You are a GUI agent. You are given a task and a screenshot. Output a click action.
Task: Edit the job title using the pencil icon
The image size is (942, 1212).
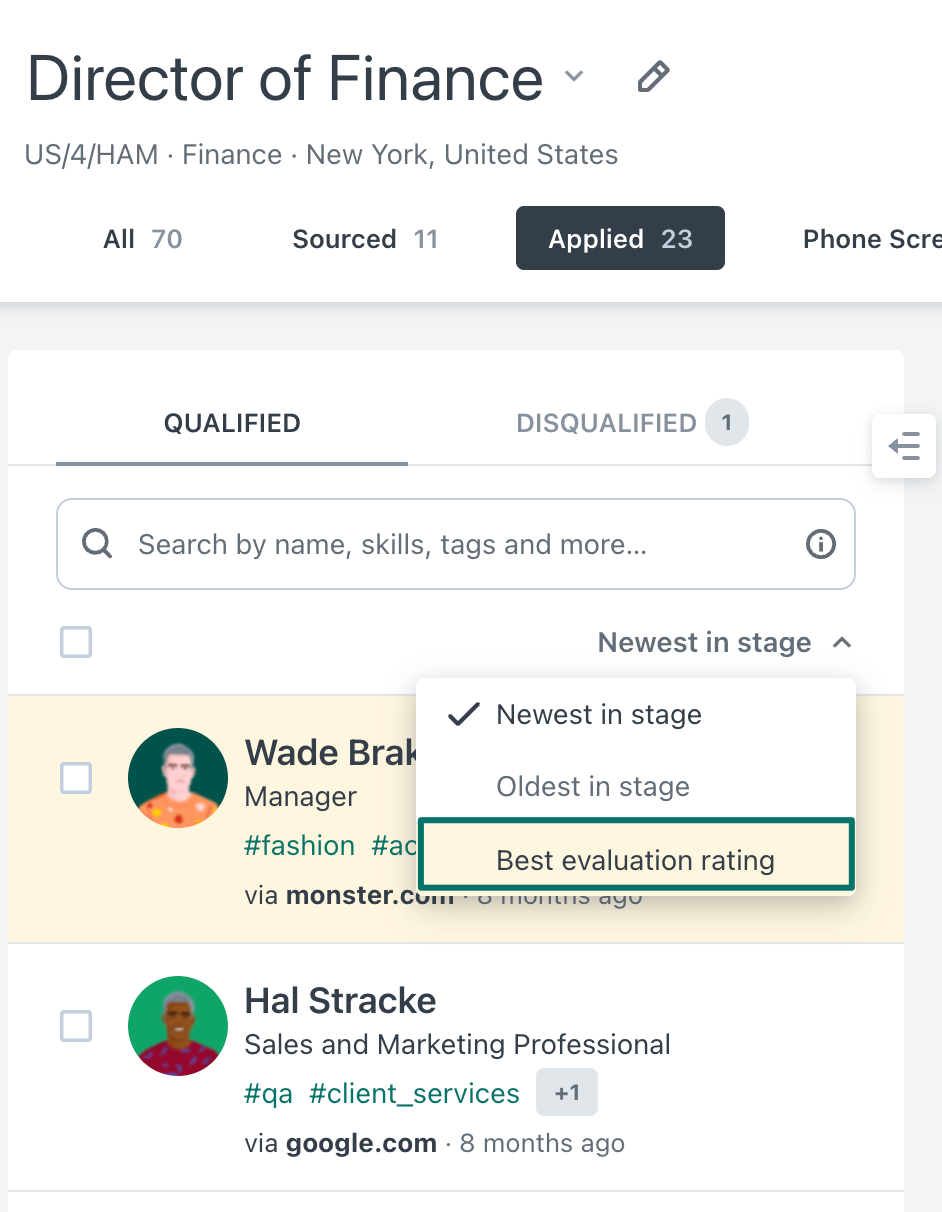click(x=653, y=76)
